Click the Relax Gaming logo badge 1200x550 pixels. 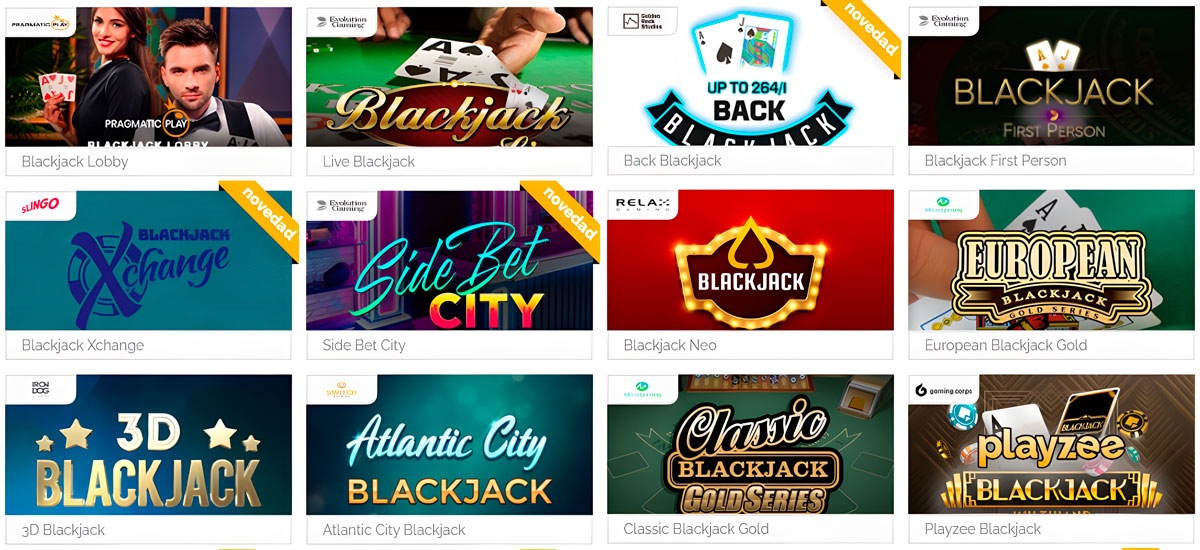click(x=642, y=204)
